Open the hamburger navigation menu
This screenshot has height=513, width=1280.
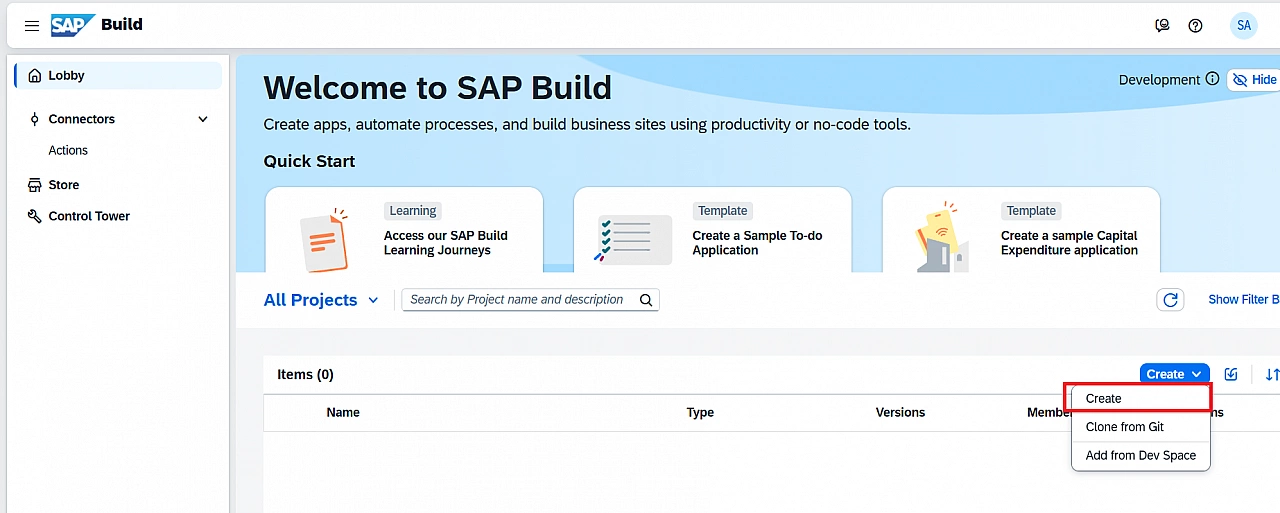click(32, 26)
